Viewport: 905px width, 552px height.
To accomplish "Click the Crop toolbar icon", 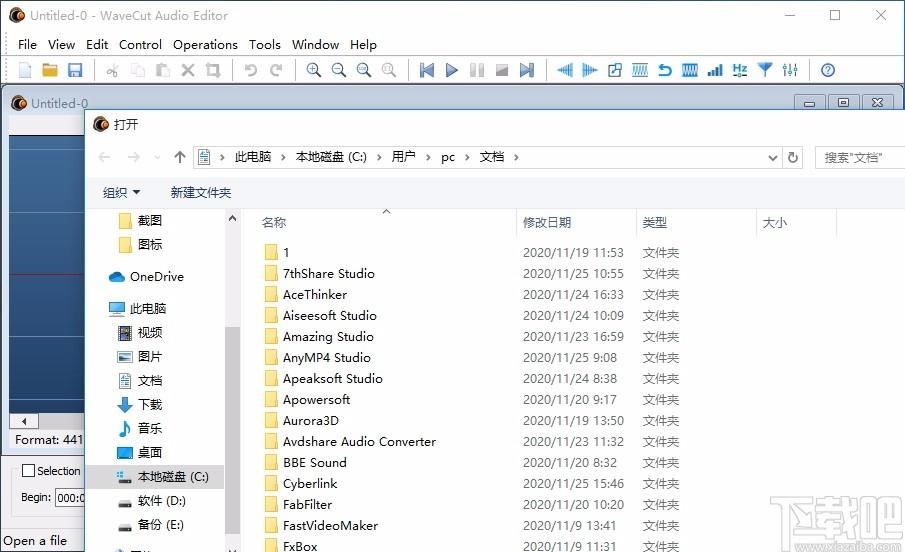I will [x=213, y=70].
